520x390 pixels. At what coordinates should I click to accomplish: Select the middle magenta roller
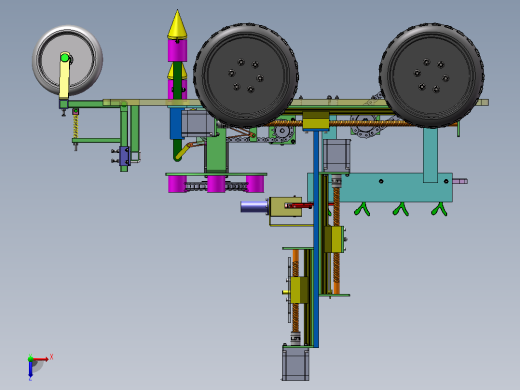click(216, 184)
